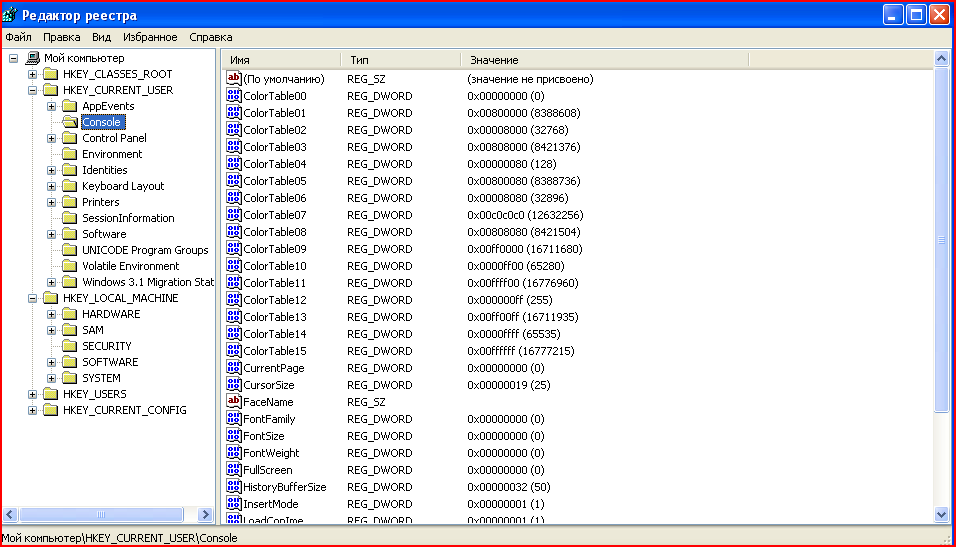Click the DWORD icon beside FontWeight
The width and height of the screenshot is (956, 547).
point(234,452)
